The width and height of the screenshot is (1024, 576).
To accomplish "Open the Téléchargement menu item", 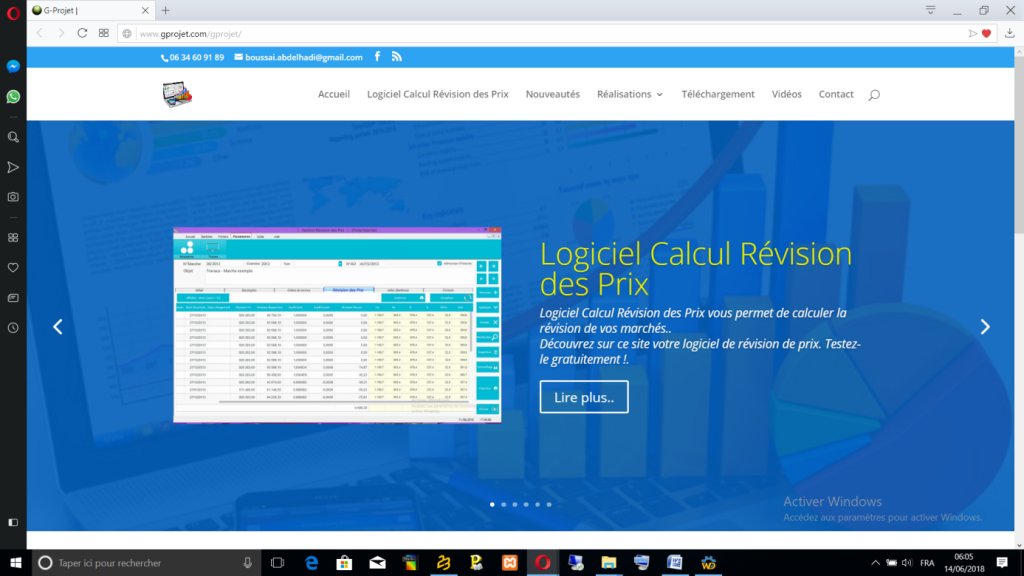I will [x=717, y=94].
